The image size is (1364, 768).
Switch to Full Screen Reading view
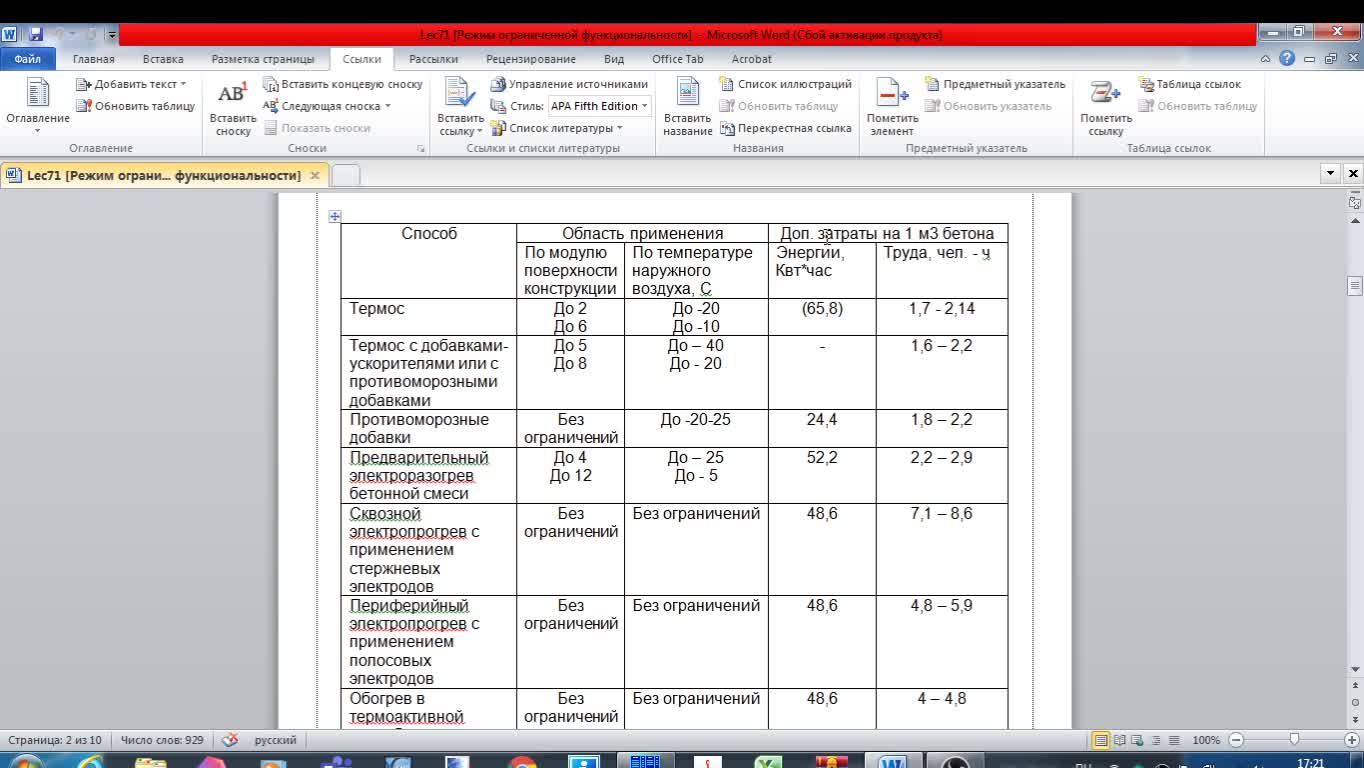click(1120, 740)
